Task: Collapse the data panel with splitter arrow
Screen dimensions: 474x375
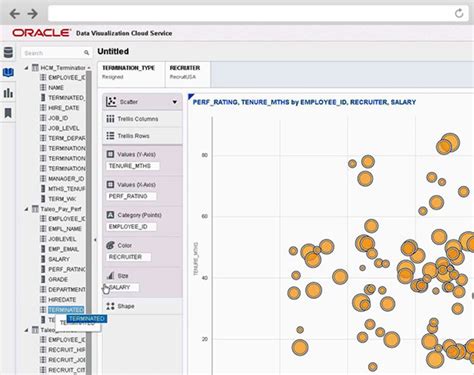Action: (95, 240)
